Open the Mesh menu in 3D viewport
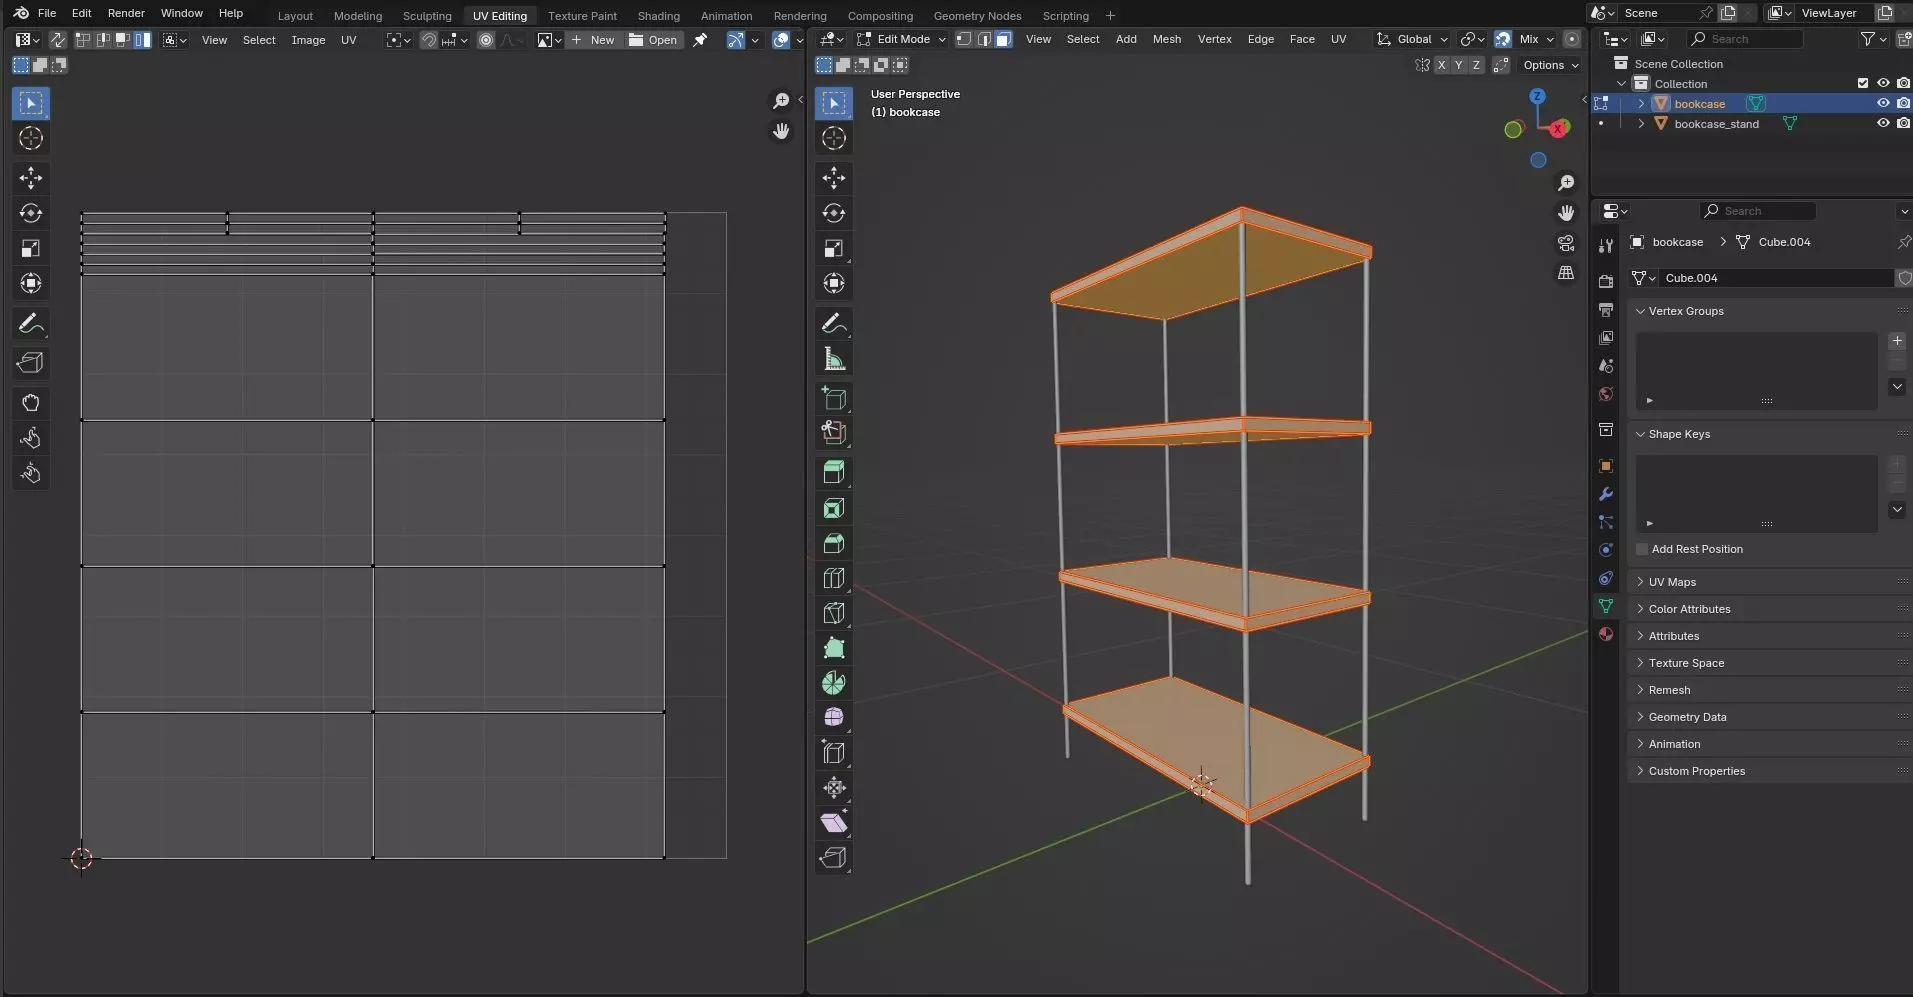1913x997 pixels. 1166,39
